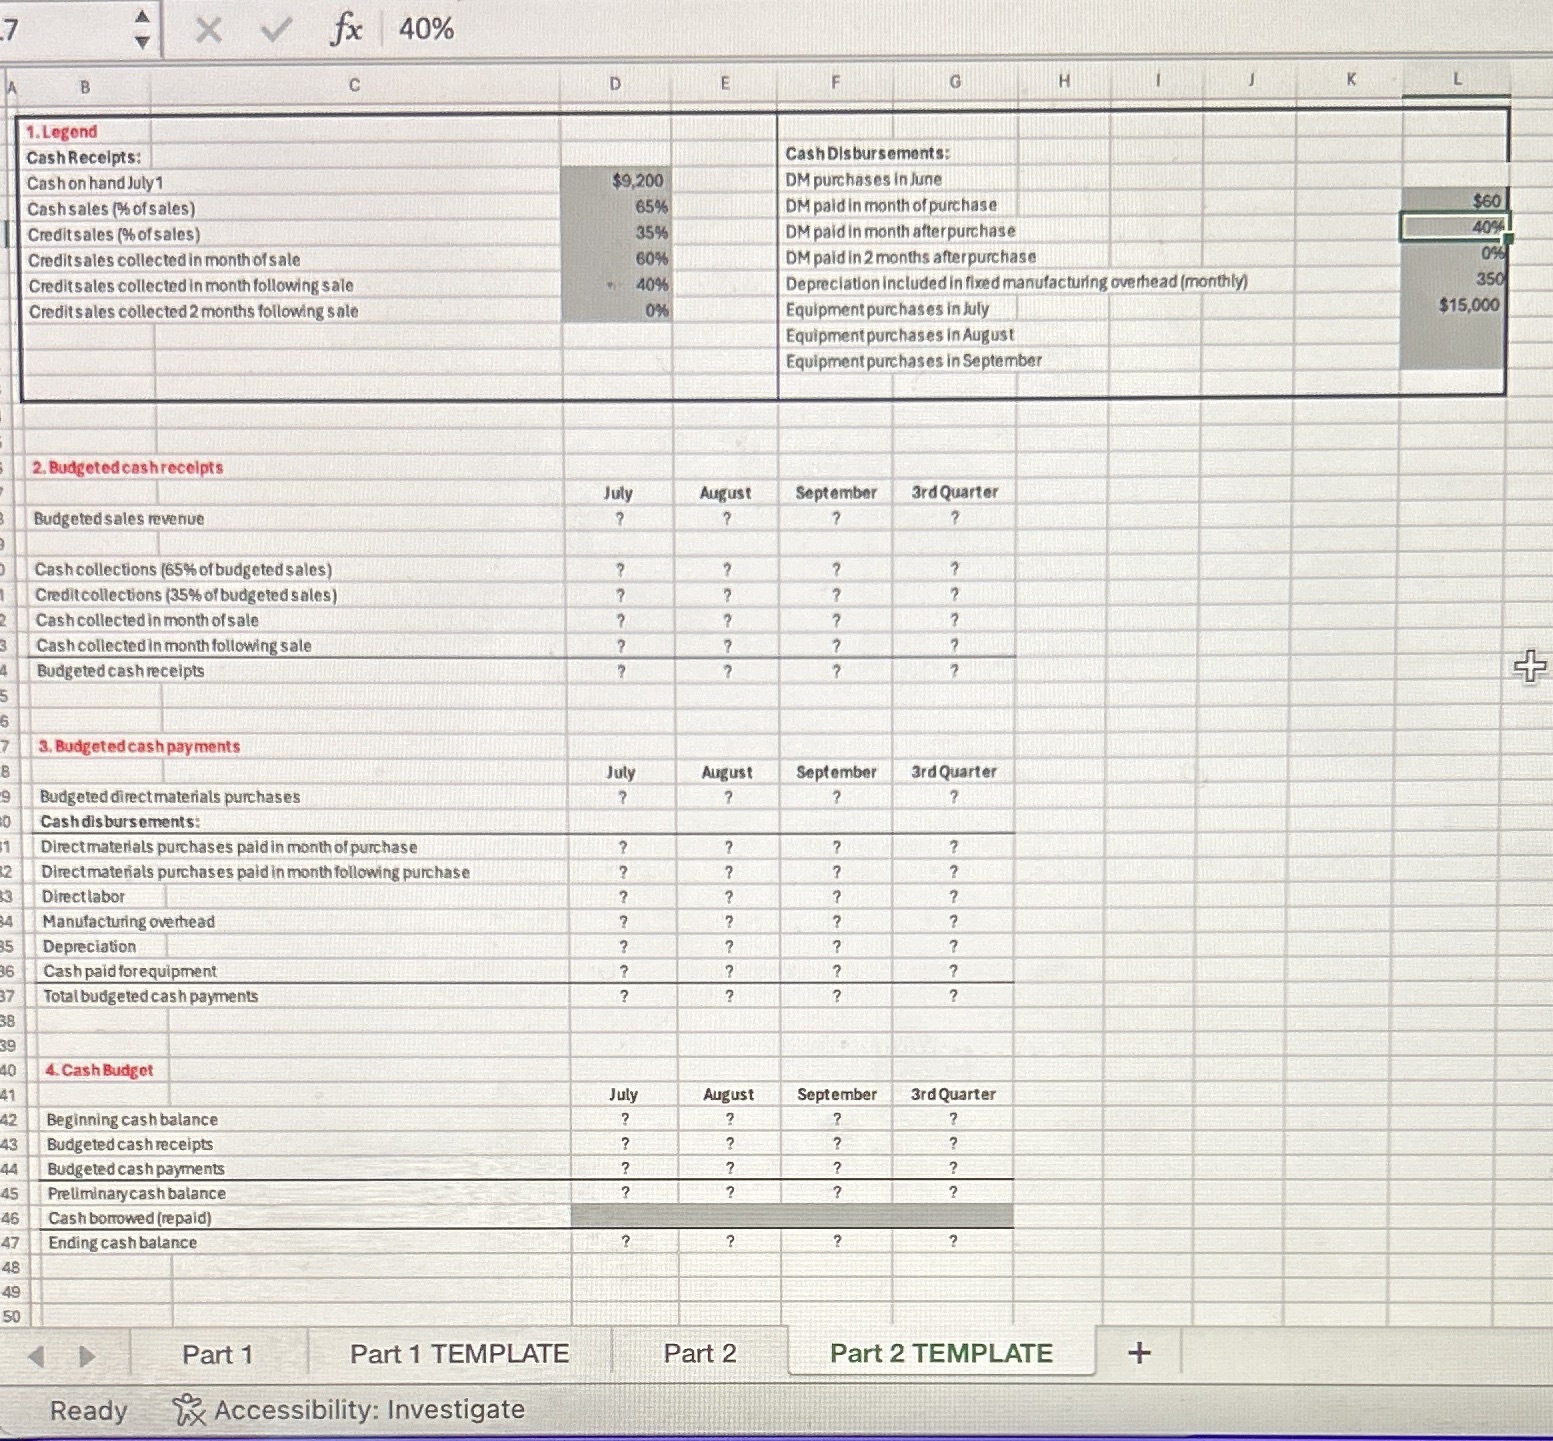Click 'Cash on hand July 1' label
Screen dimensions: 1553x1441
[x=95, y=183]
